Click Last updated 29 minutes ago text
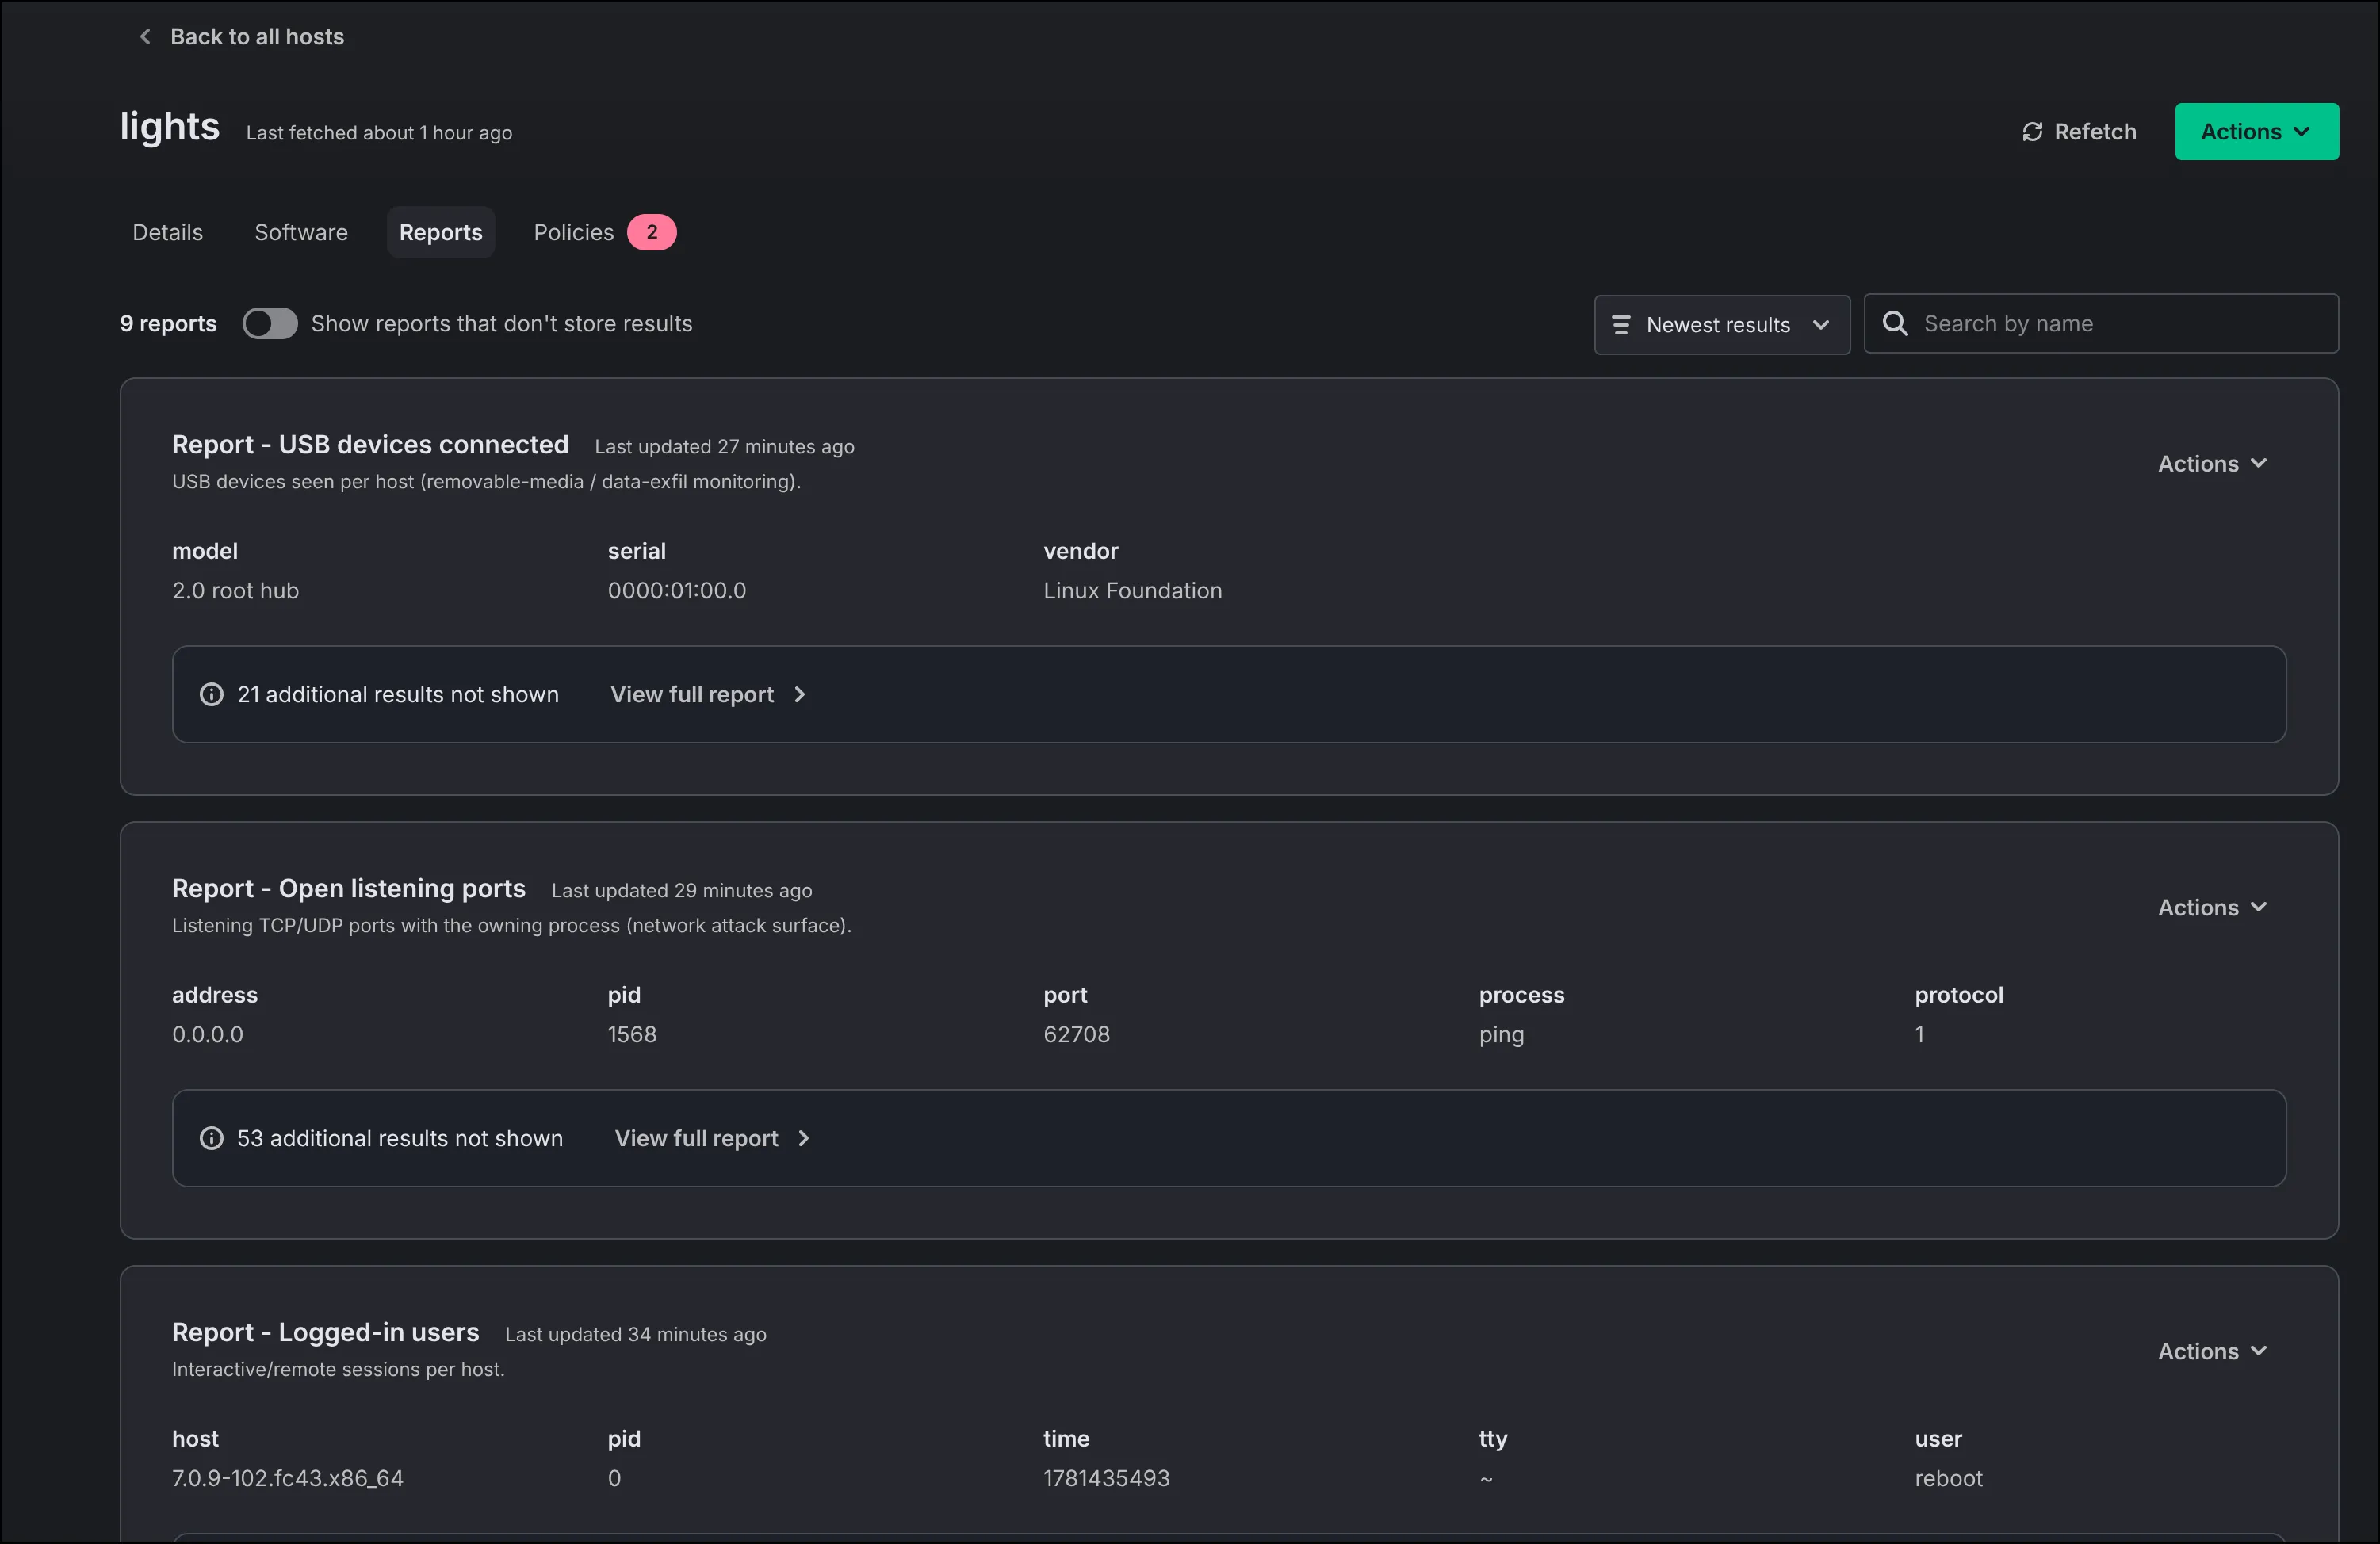This screenshot has height=1544, width=2380. click(681, 891)
